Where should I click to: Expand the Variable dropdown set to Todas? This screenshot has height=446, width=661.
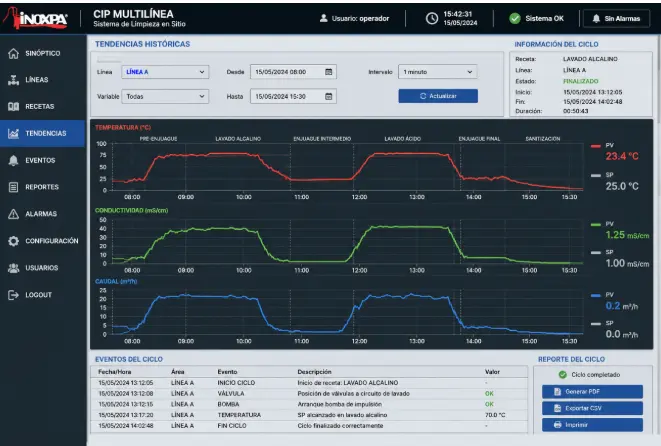165,97
